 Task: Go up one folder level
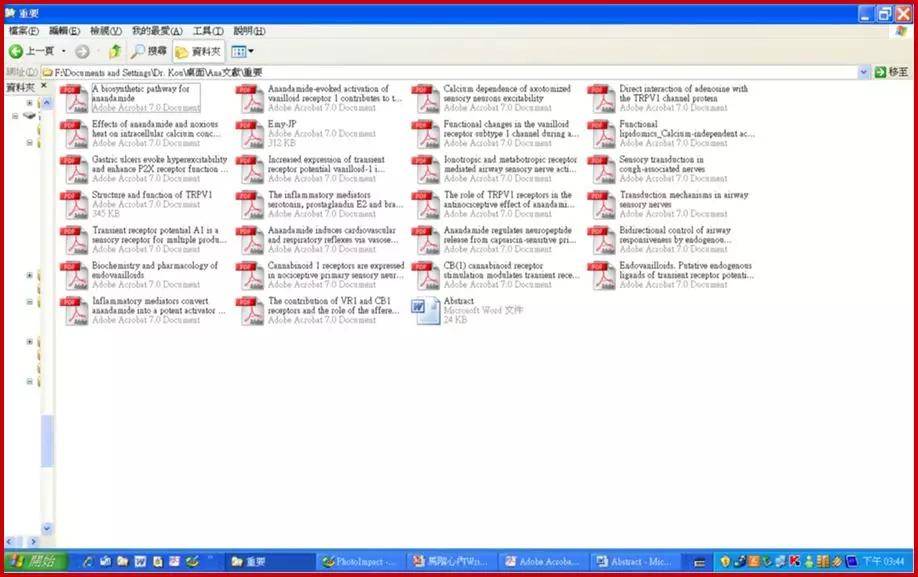tap(114, 51)
